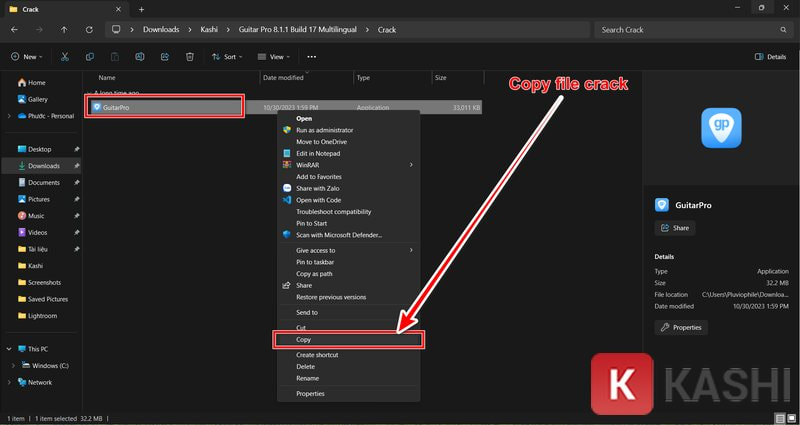The height and width of the screenshot is (425, 800).
Task: Click Downloads in the address breadcrumb
Action: (161, 30)
